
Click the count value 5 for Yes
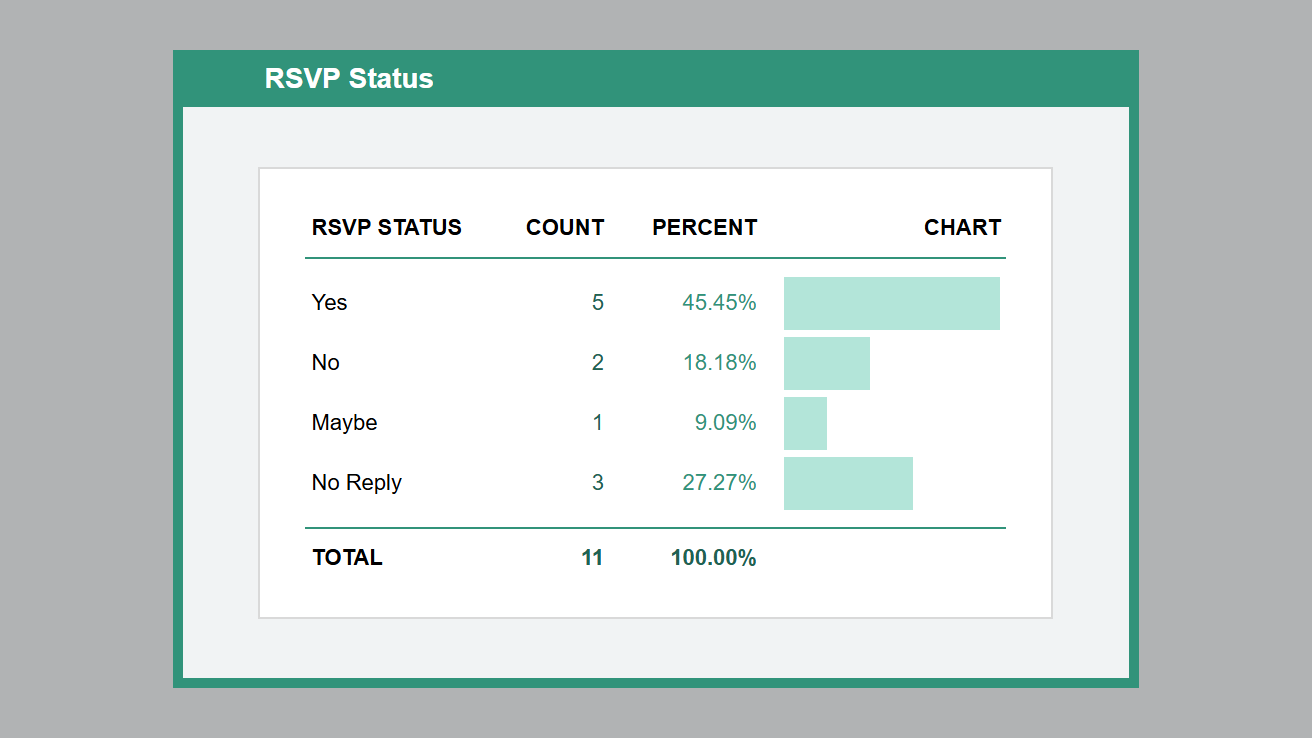(597, 302)
